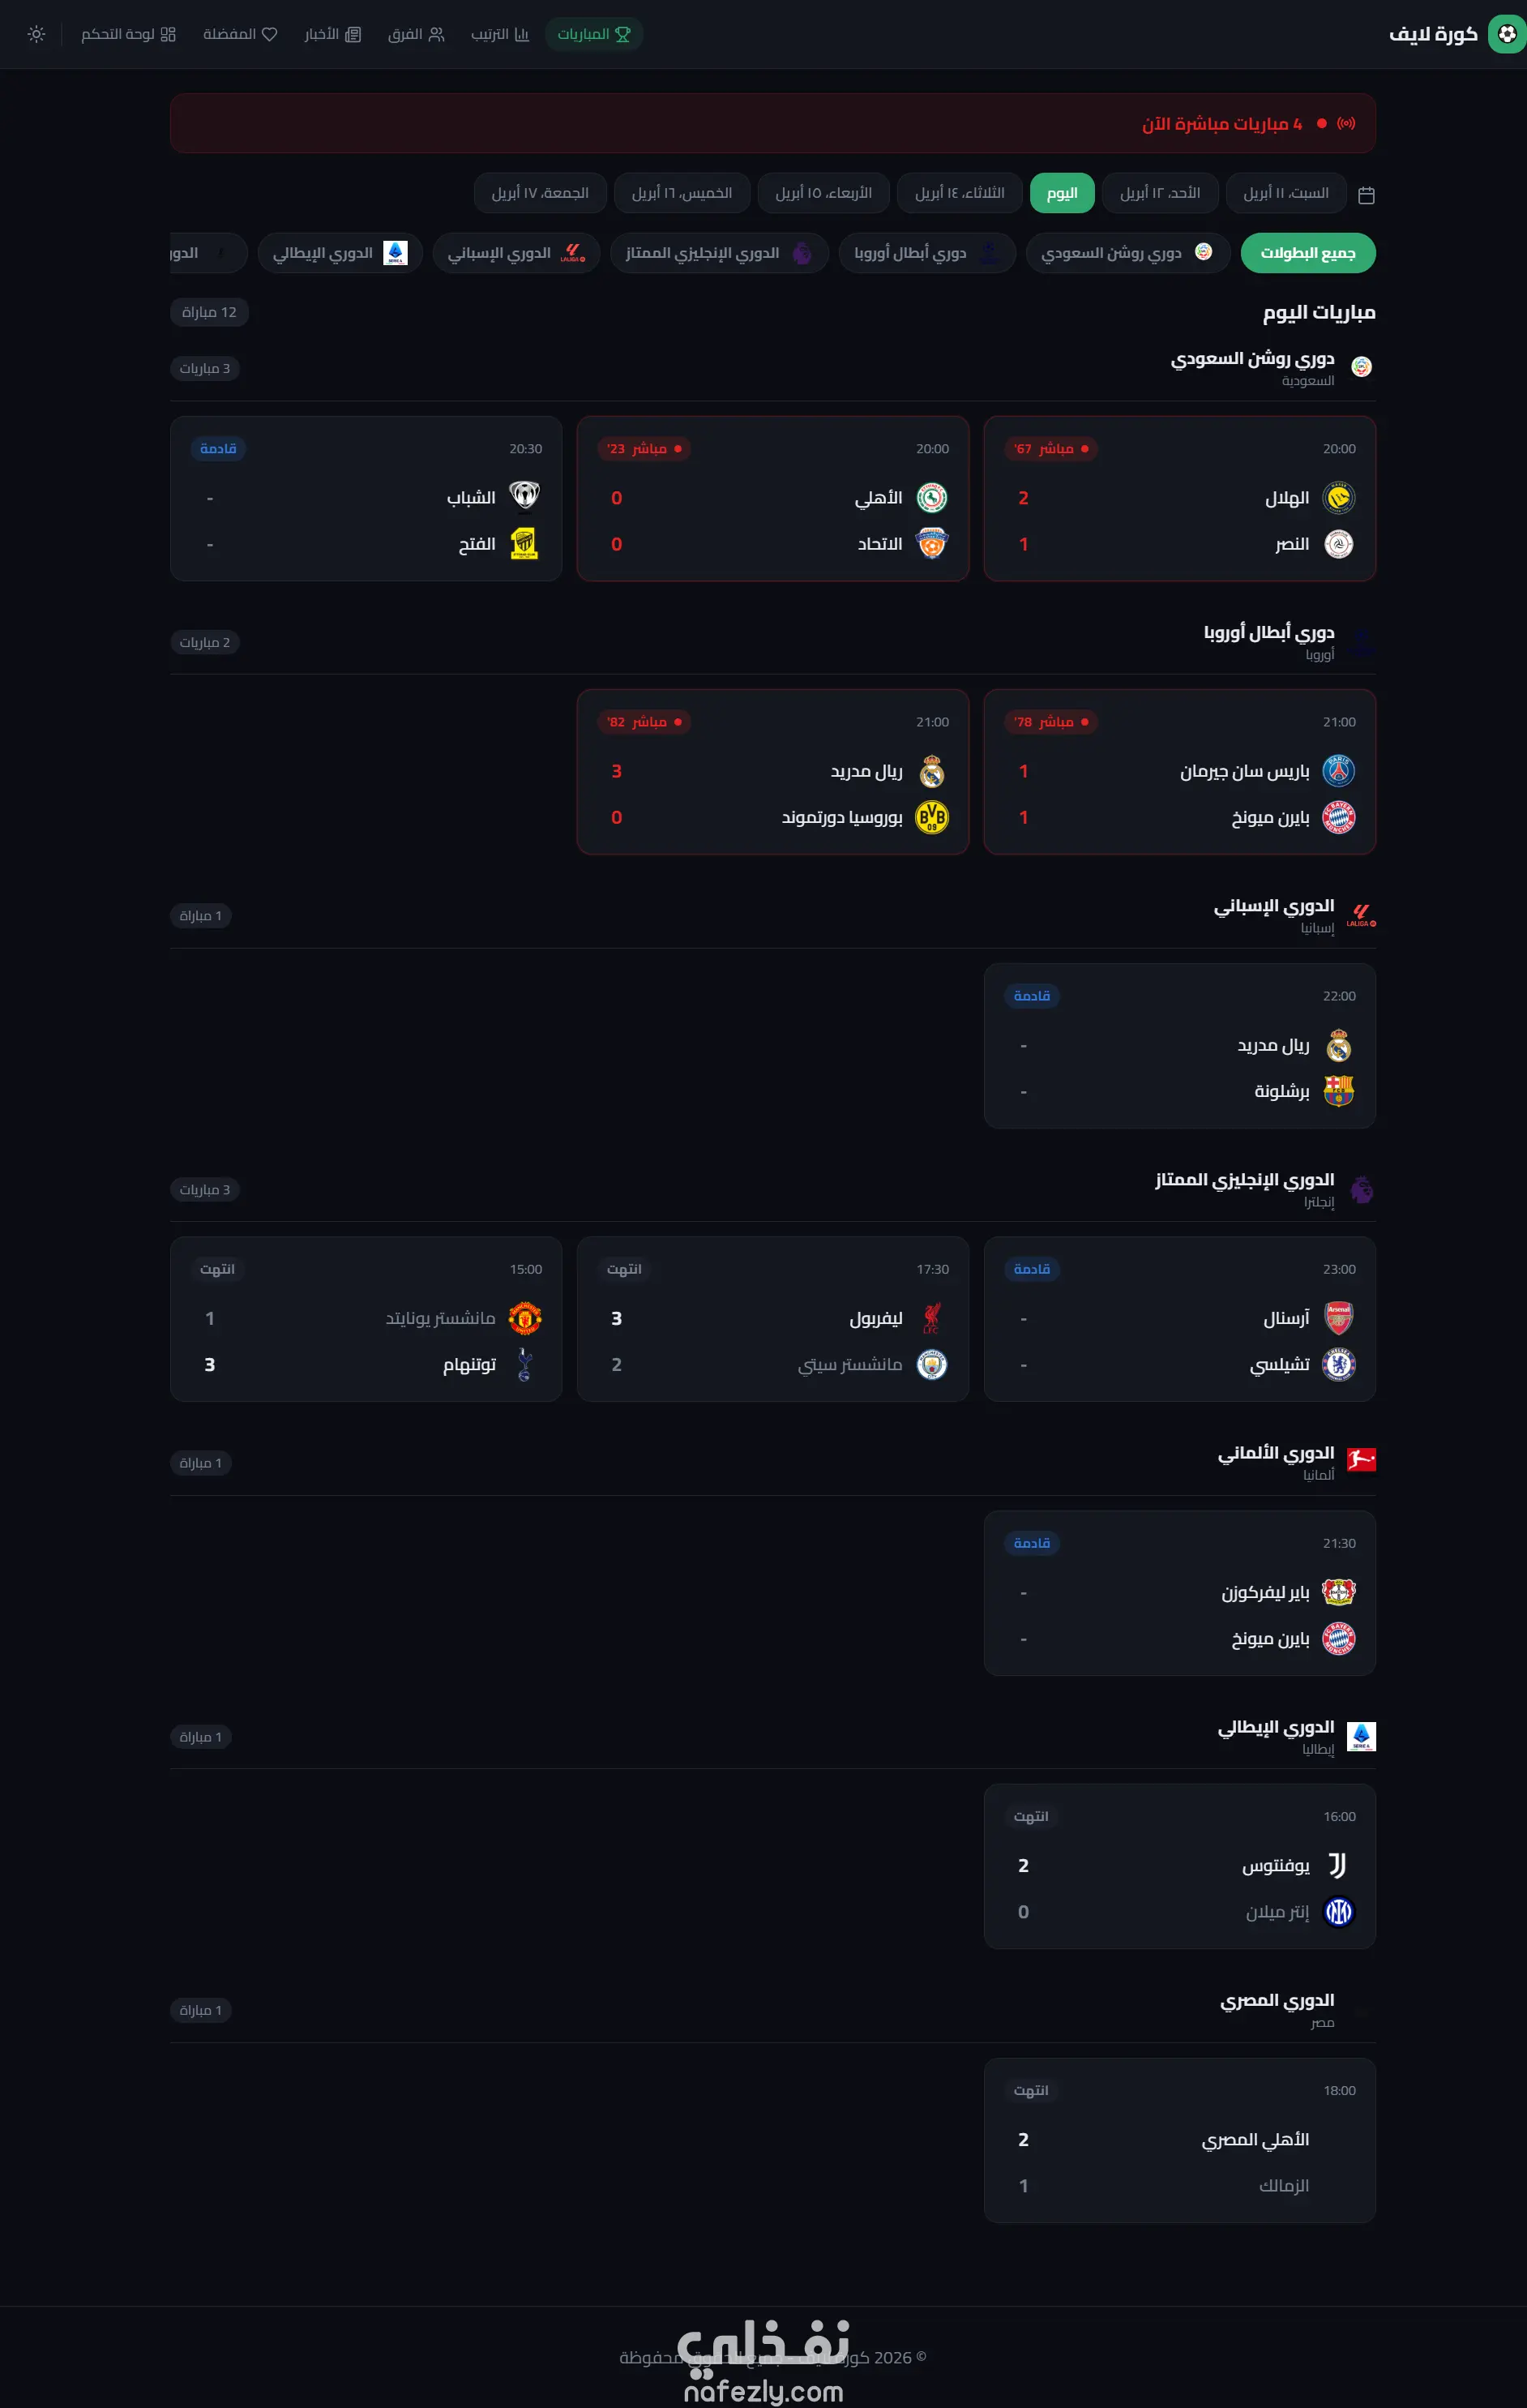Image resolution: width=1527 pixels, height=2408 pixels.
Task: Show جميع البطولات filter
Action: coord(1307,253)
